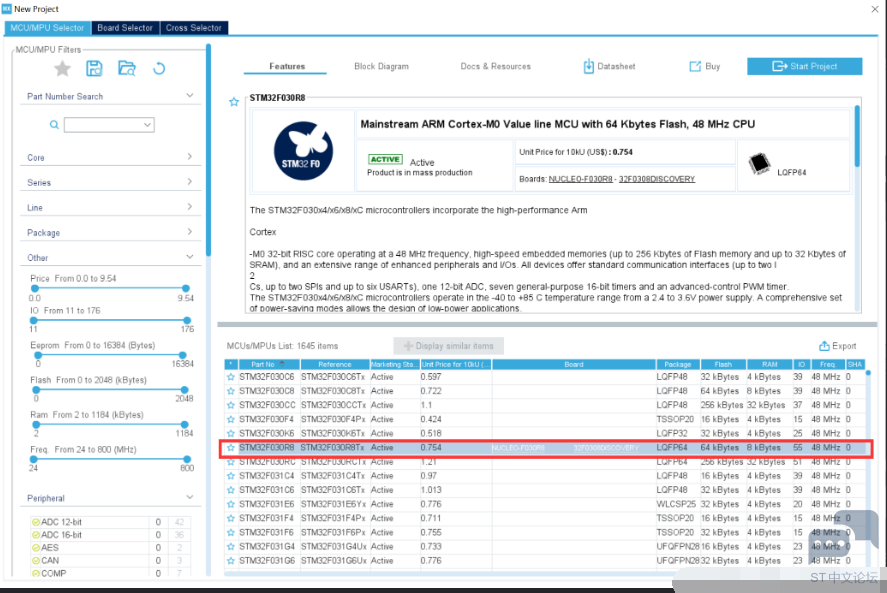
Task: Star the STM32F030R8 row
Action: click(x=231, y=448)
